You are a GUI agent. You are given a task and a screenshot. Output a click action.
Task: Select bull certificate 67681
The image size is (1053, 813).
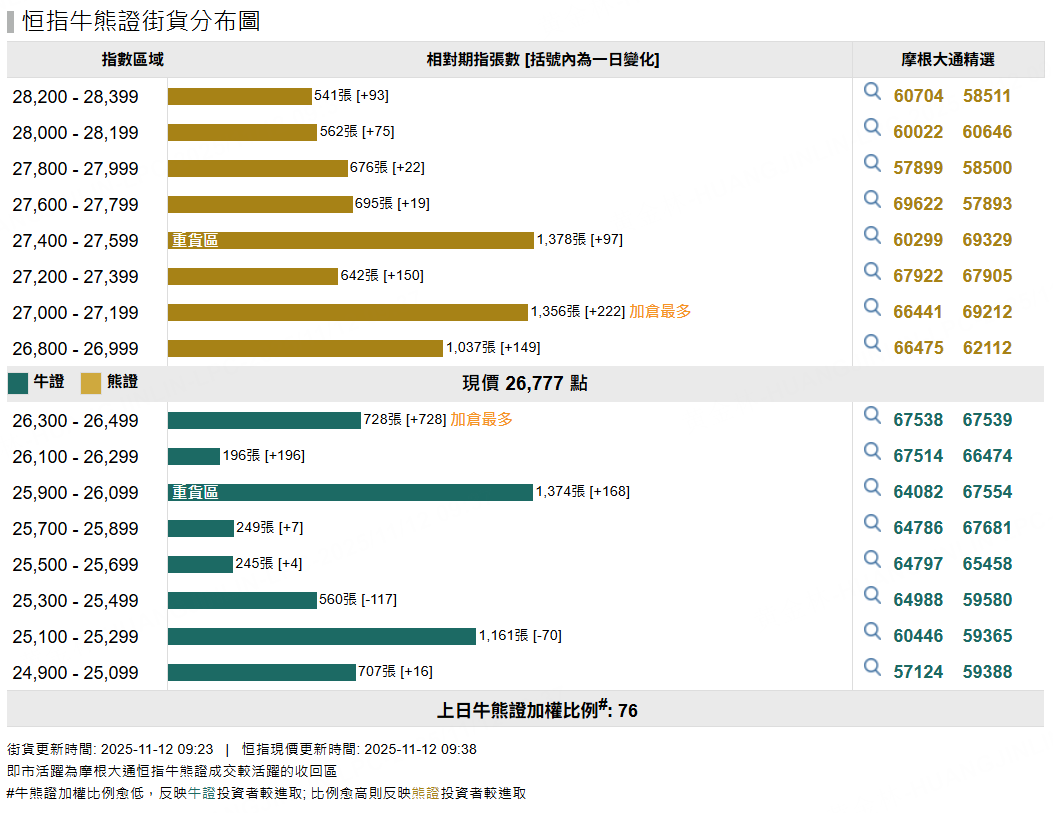point(987,528)
